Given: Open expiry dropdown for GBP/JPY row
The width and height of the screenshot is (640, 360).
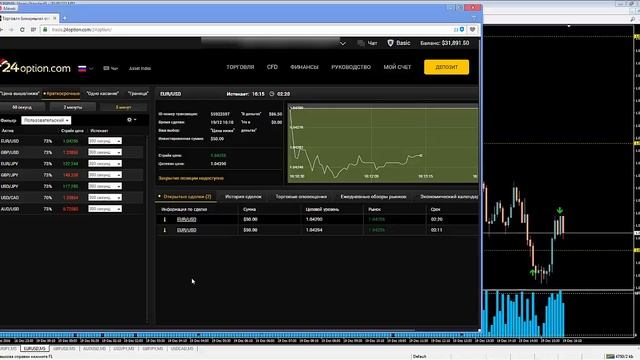Looking at the screenshot, I should point(105,175).
